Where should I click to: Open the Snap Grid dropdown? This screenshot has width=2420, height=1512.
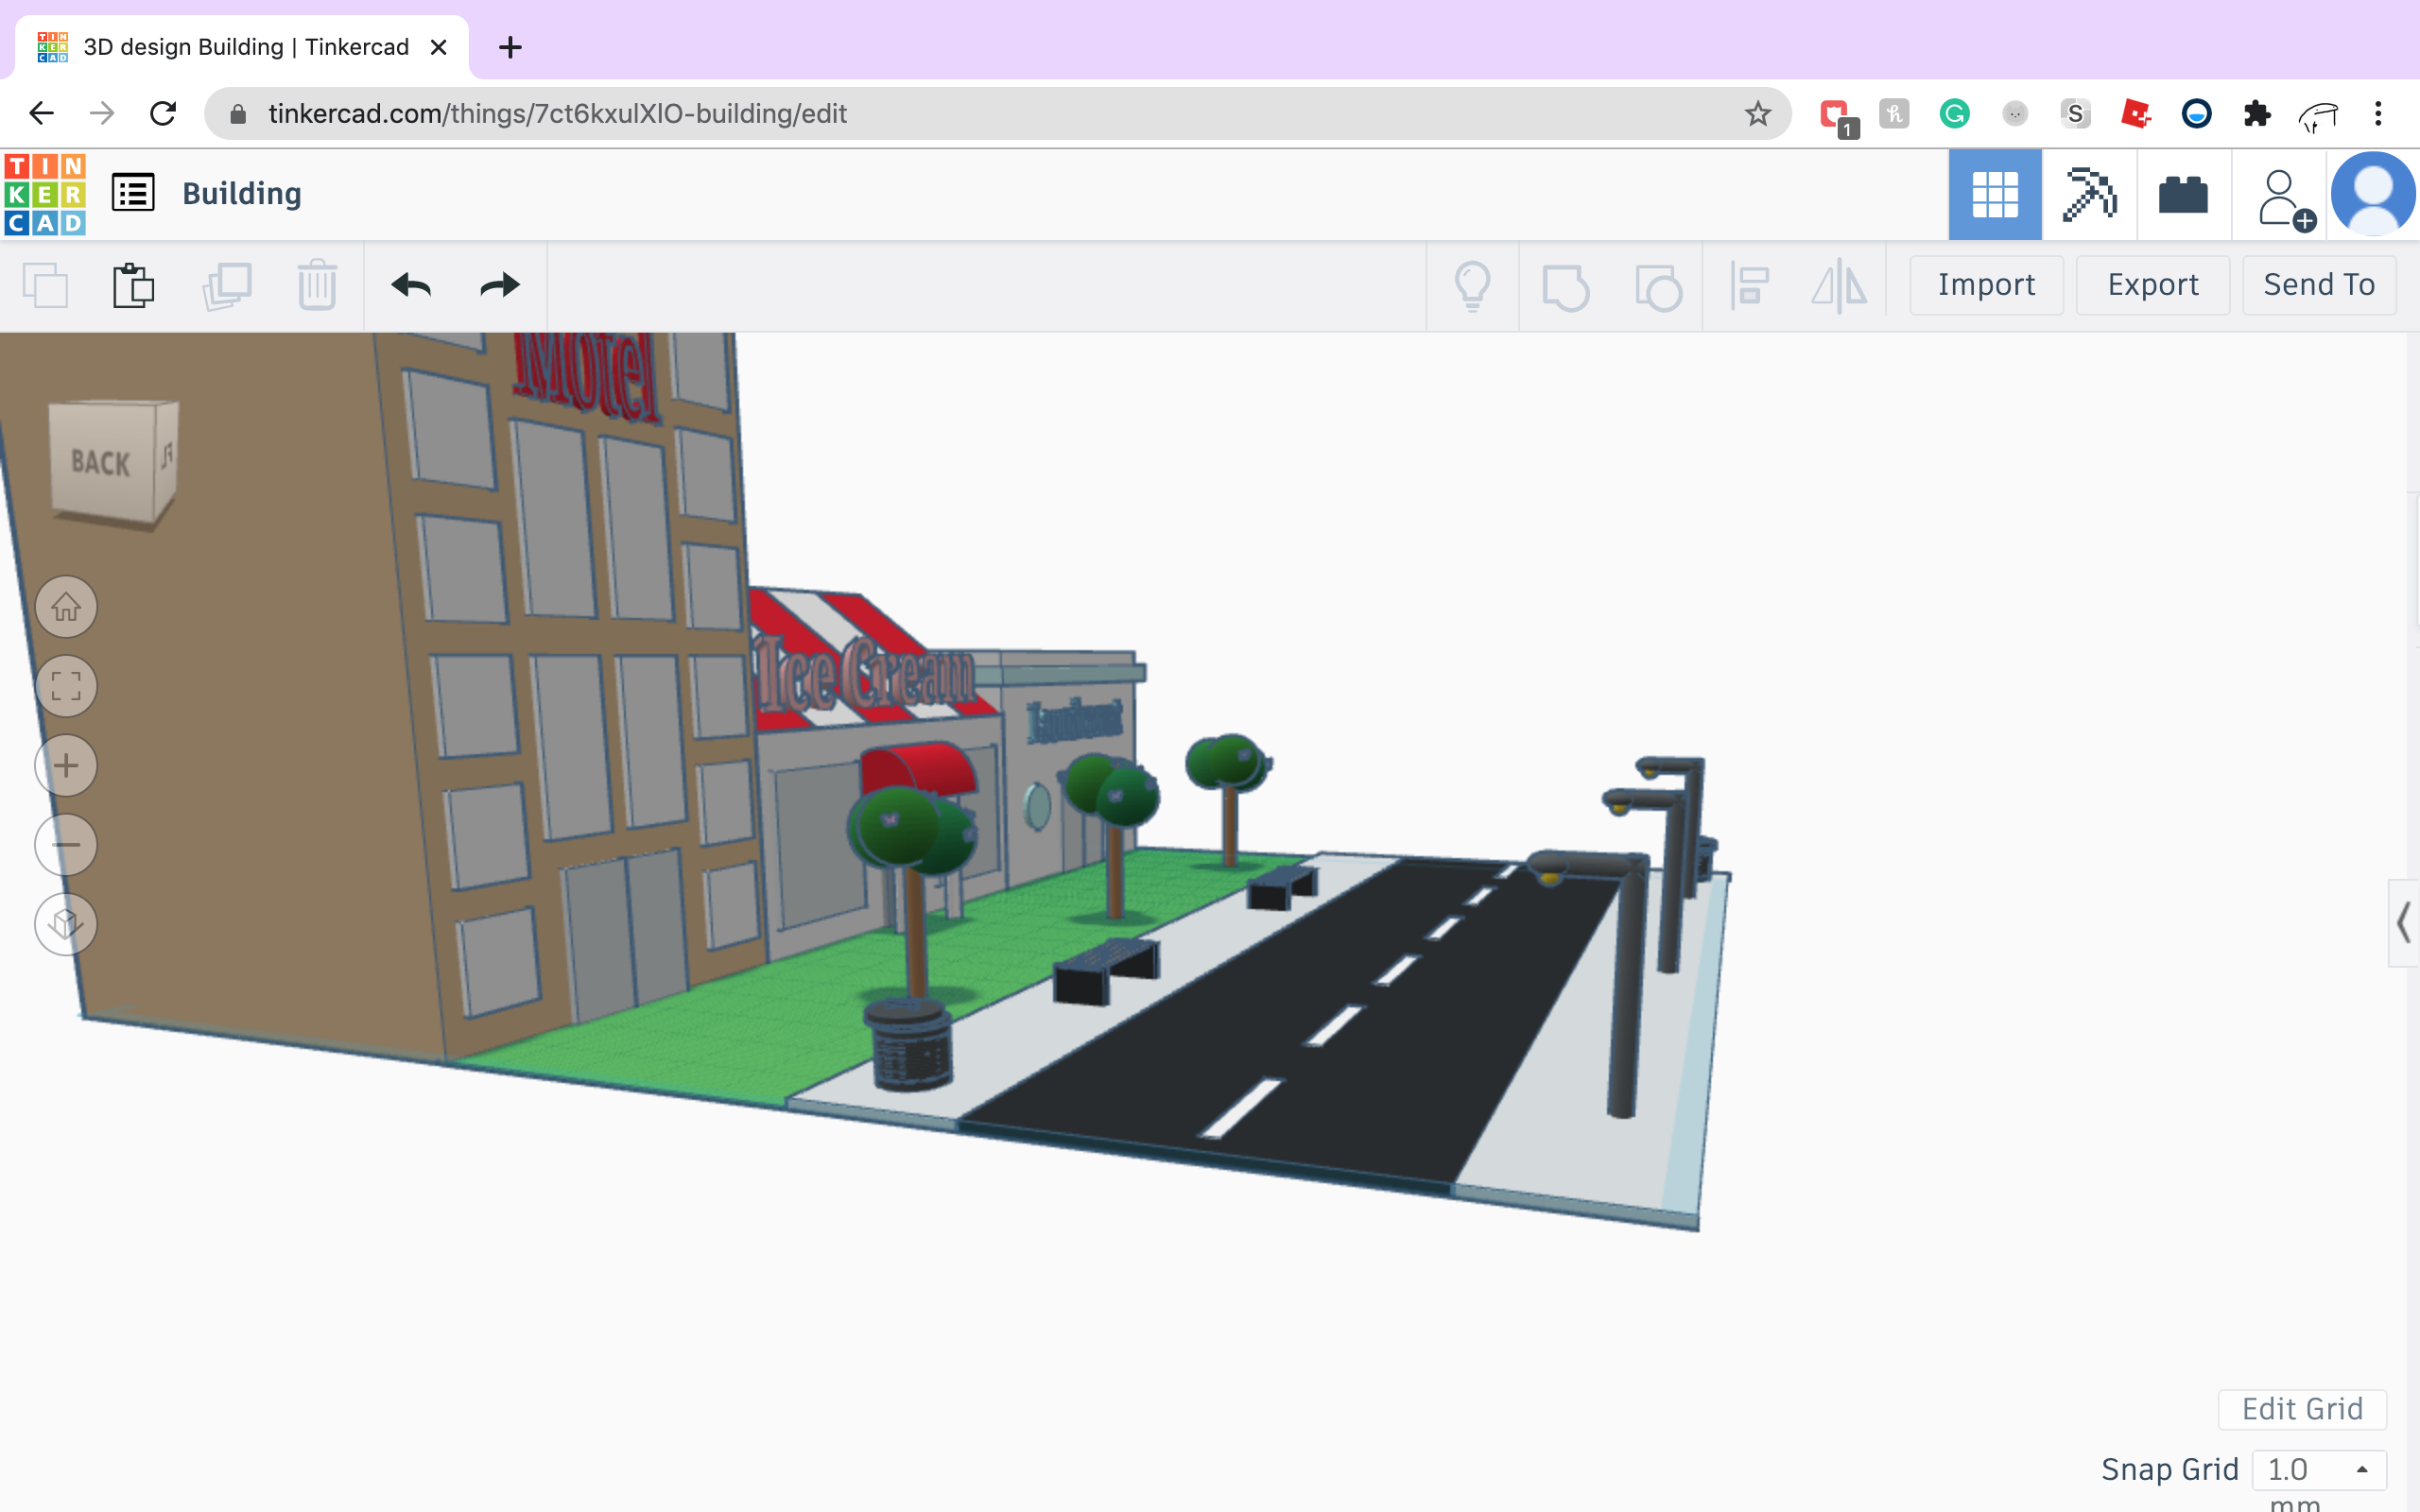[x=2319, y=1469]
